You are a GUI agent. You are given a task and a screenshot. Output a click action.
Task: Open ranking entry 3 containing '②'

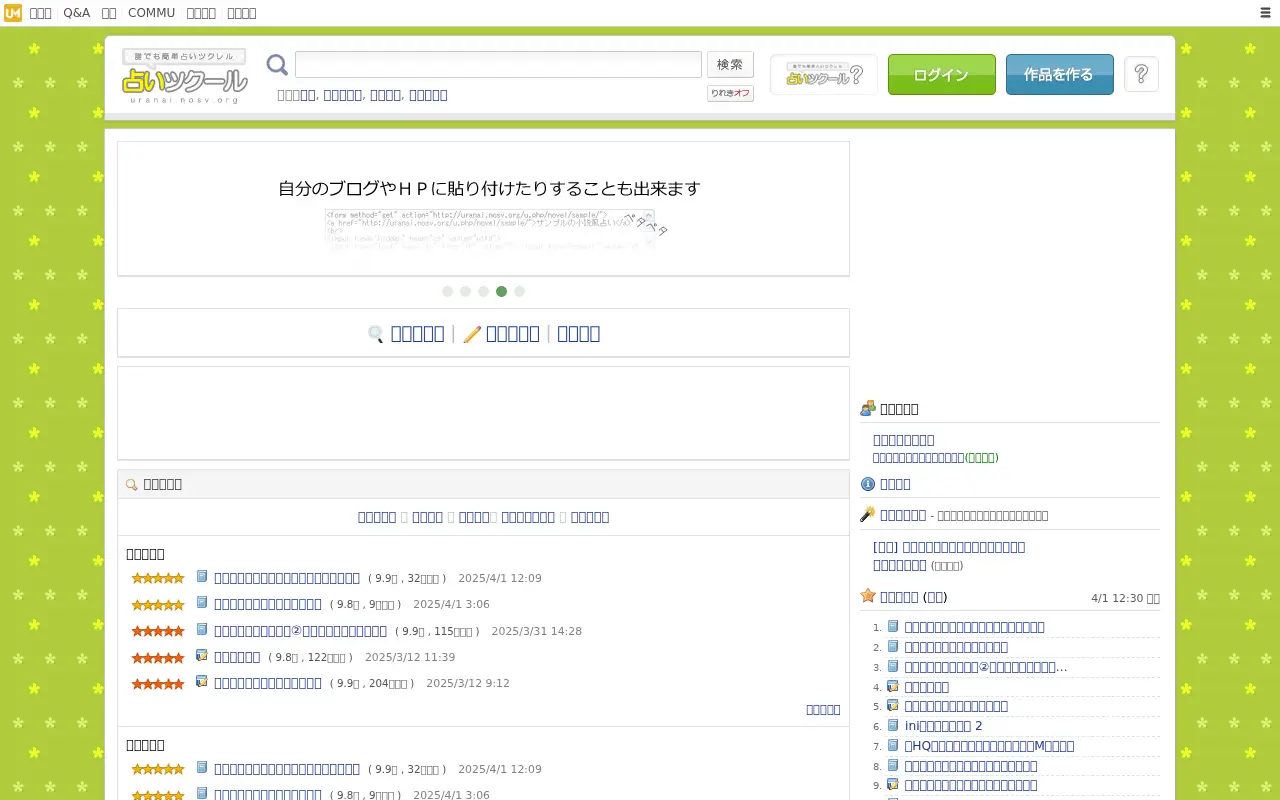coord(986,667)
